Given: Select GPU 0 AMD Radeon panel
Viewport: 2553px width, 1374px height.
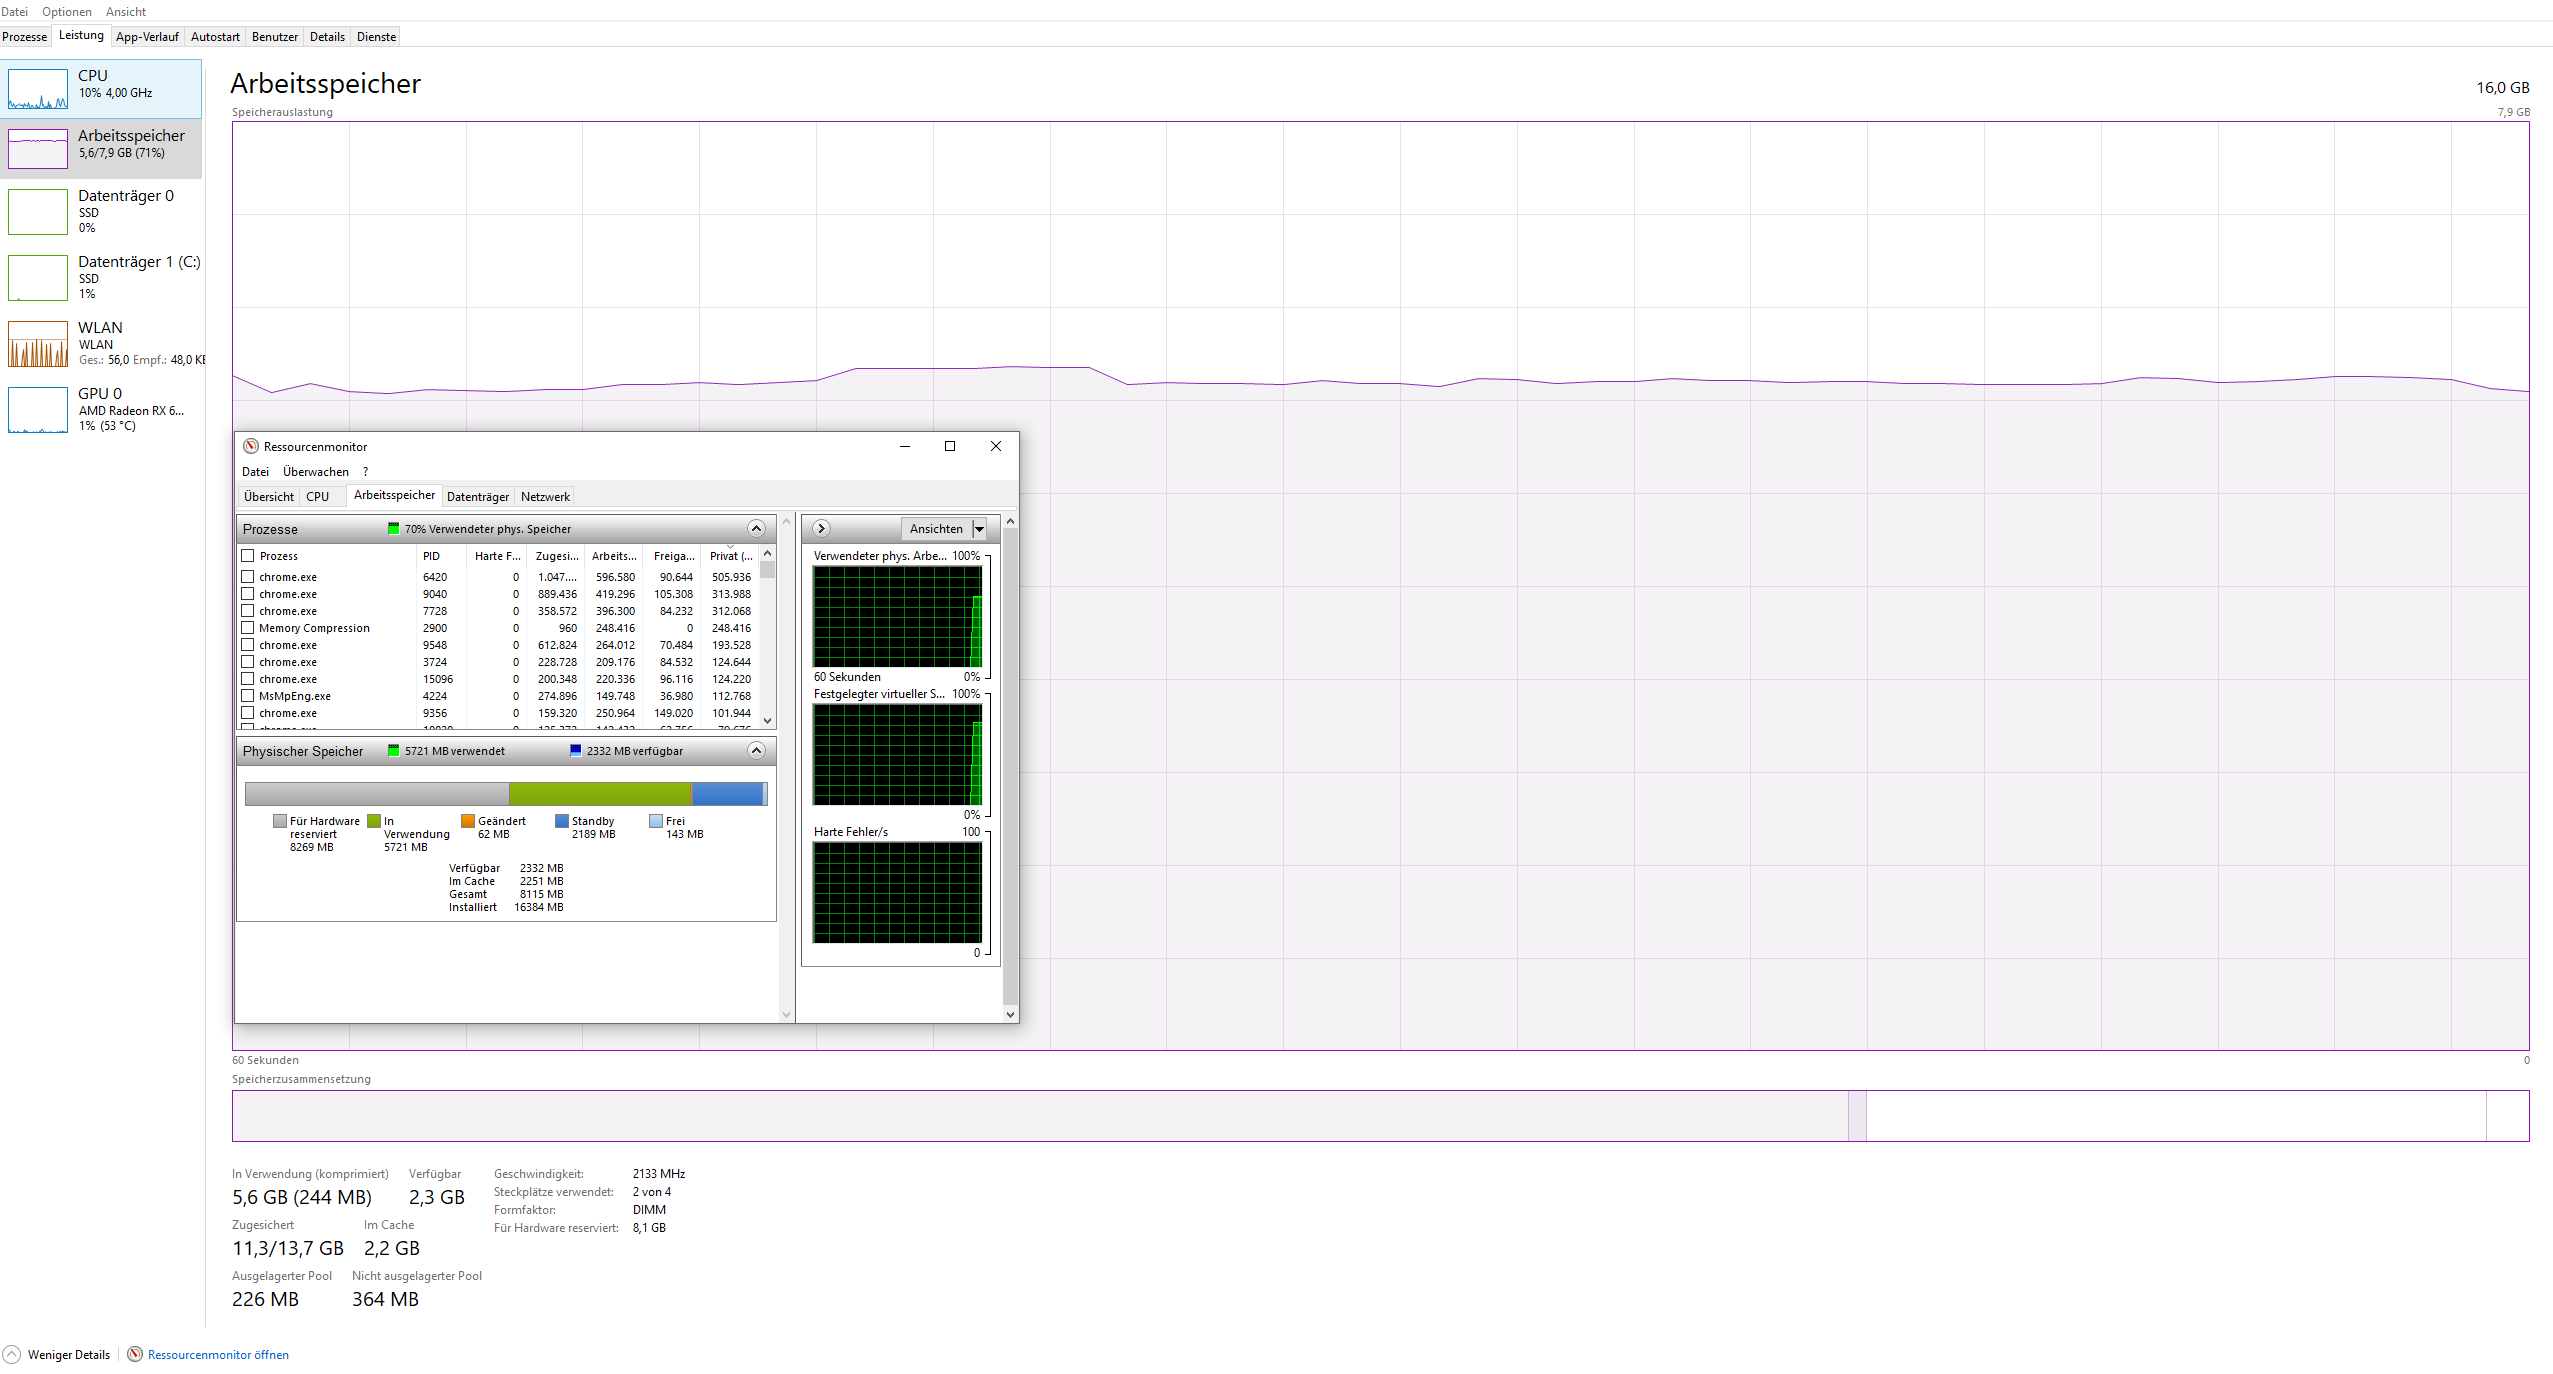Looking at the screenshot, I should coord(100,409).
